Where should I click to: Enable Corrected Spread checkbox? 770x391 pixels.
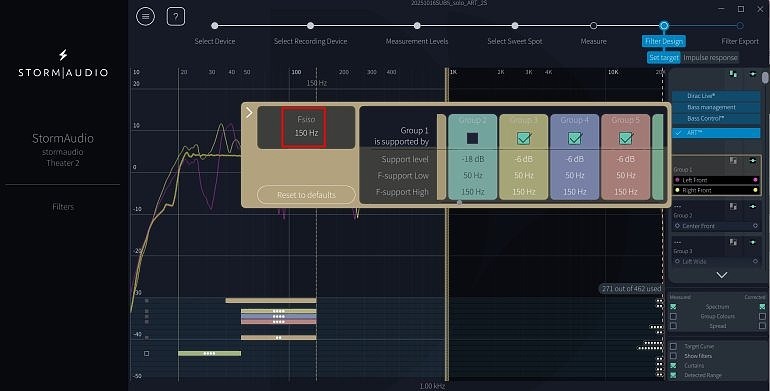[762, 326]
